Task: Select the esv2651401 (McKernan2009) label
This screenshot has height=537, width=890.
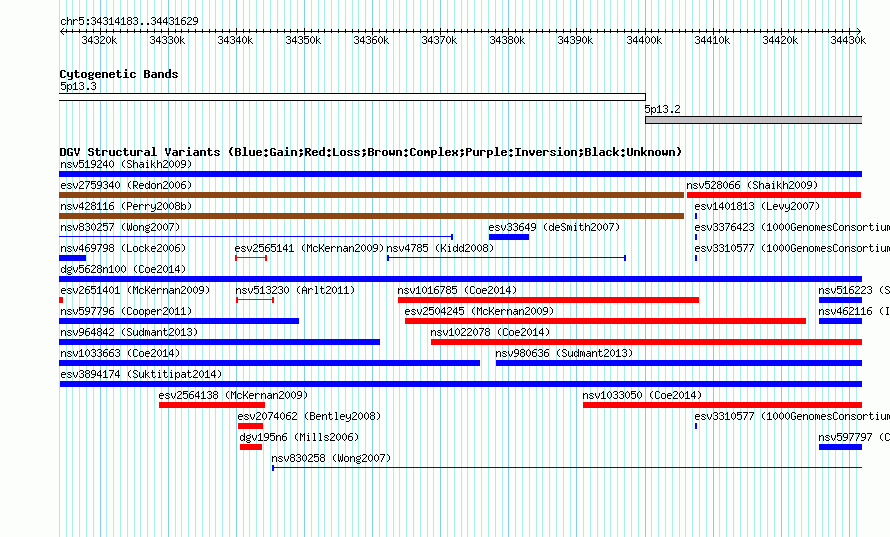Action: 135,290
